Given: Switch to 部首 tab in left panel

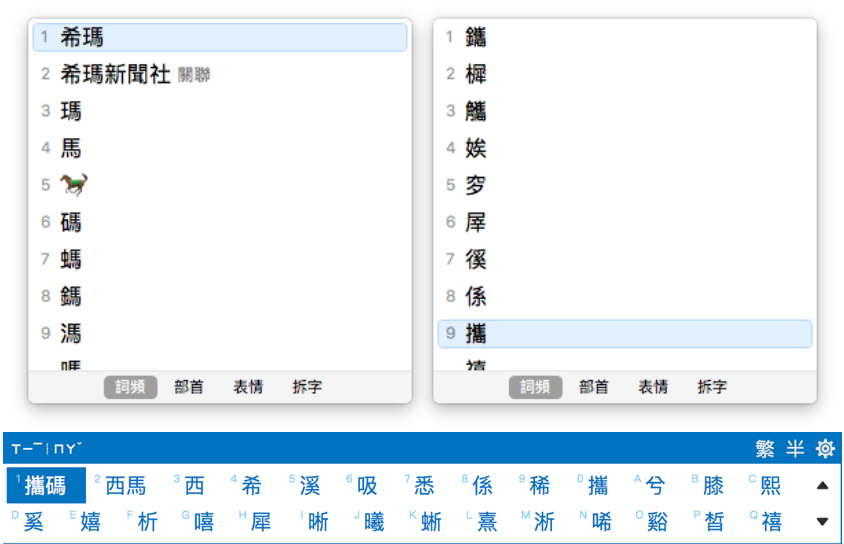Looking at the screenshot, I should 189,387.
